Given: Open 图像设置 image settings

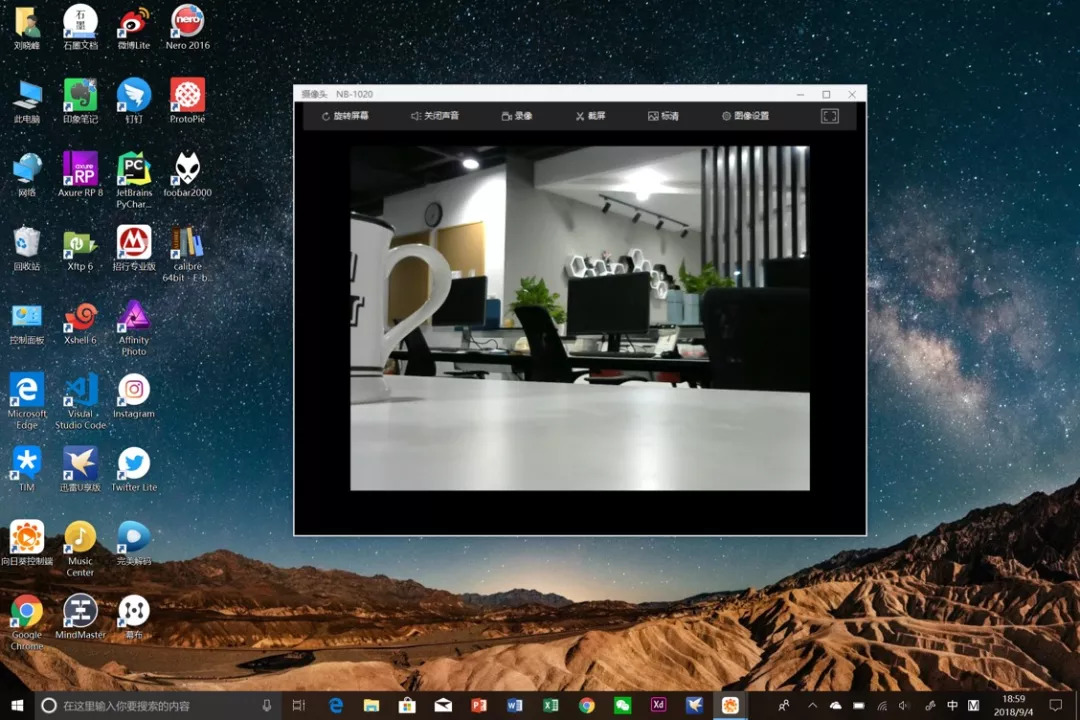Looking at the screenshot, I should click(746, 116).
